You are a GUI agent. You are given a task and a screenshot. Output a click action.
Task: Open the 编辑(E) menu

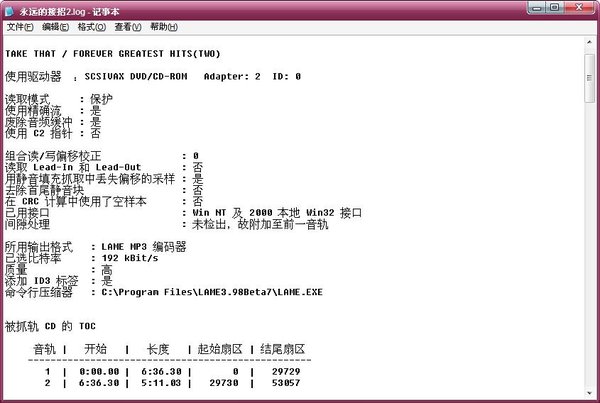[x=55, y=27]
